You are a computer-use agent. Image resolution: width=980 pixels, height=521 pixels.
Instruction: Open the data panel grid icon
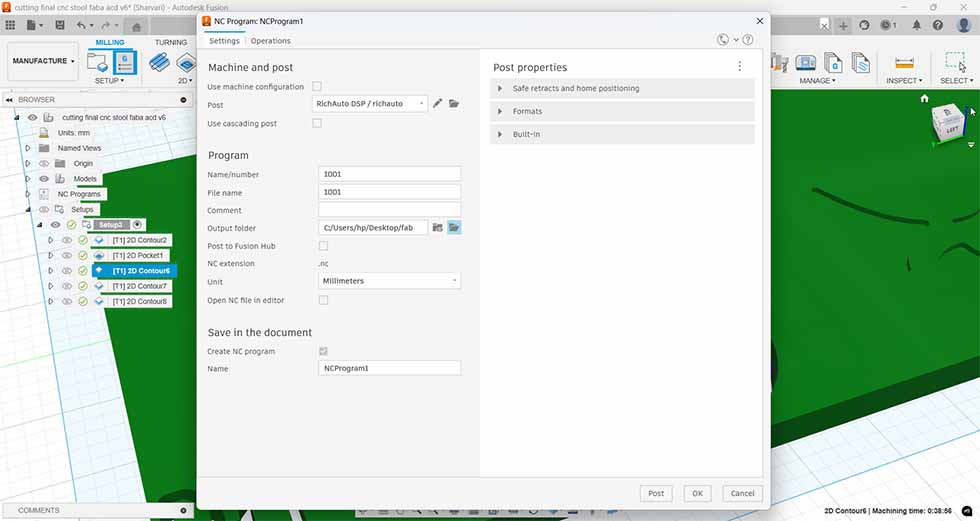(10, 25)
